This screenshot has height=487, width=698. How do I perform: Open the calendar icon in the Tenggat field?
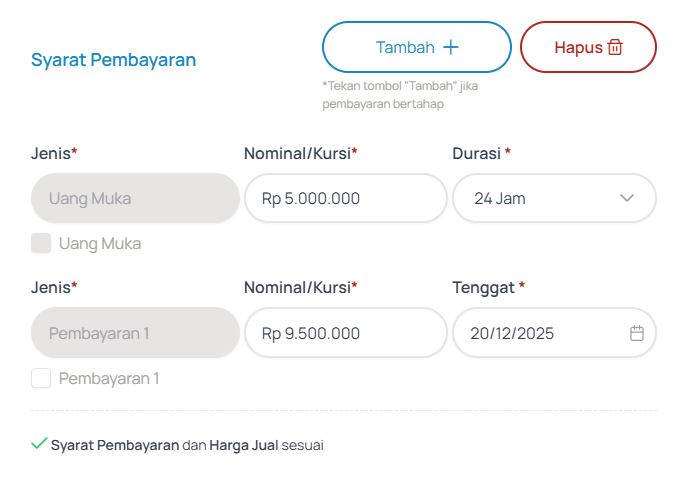pos(637,333)
